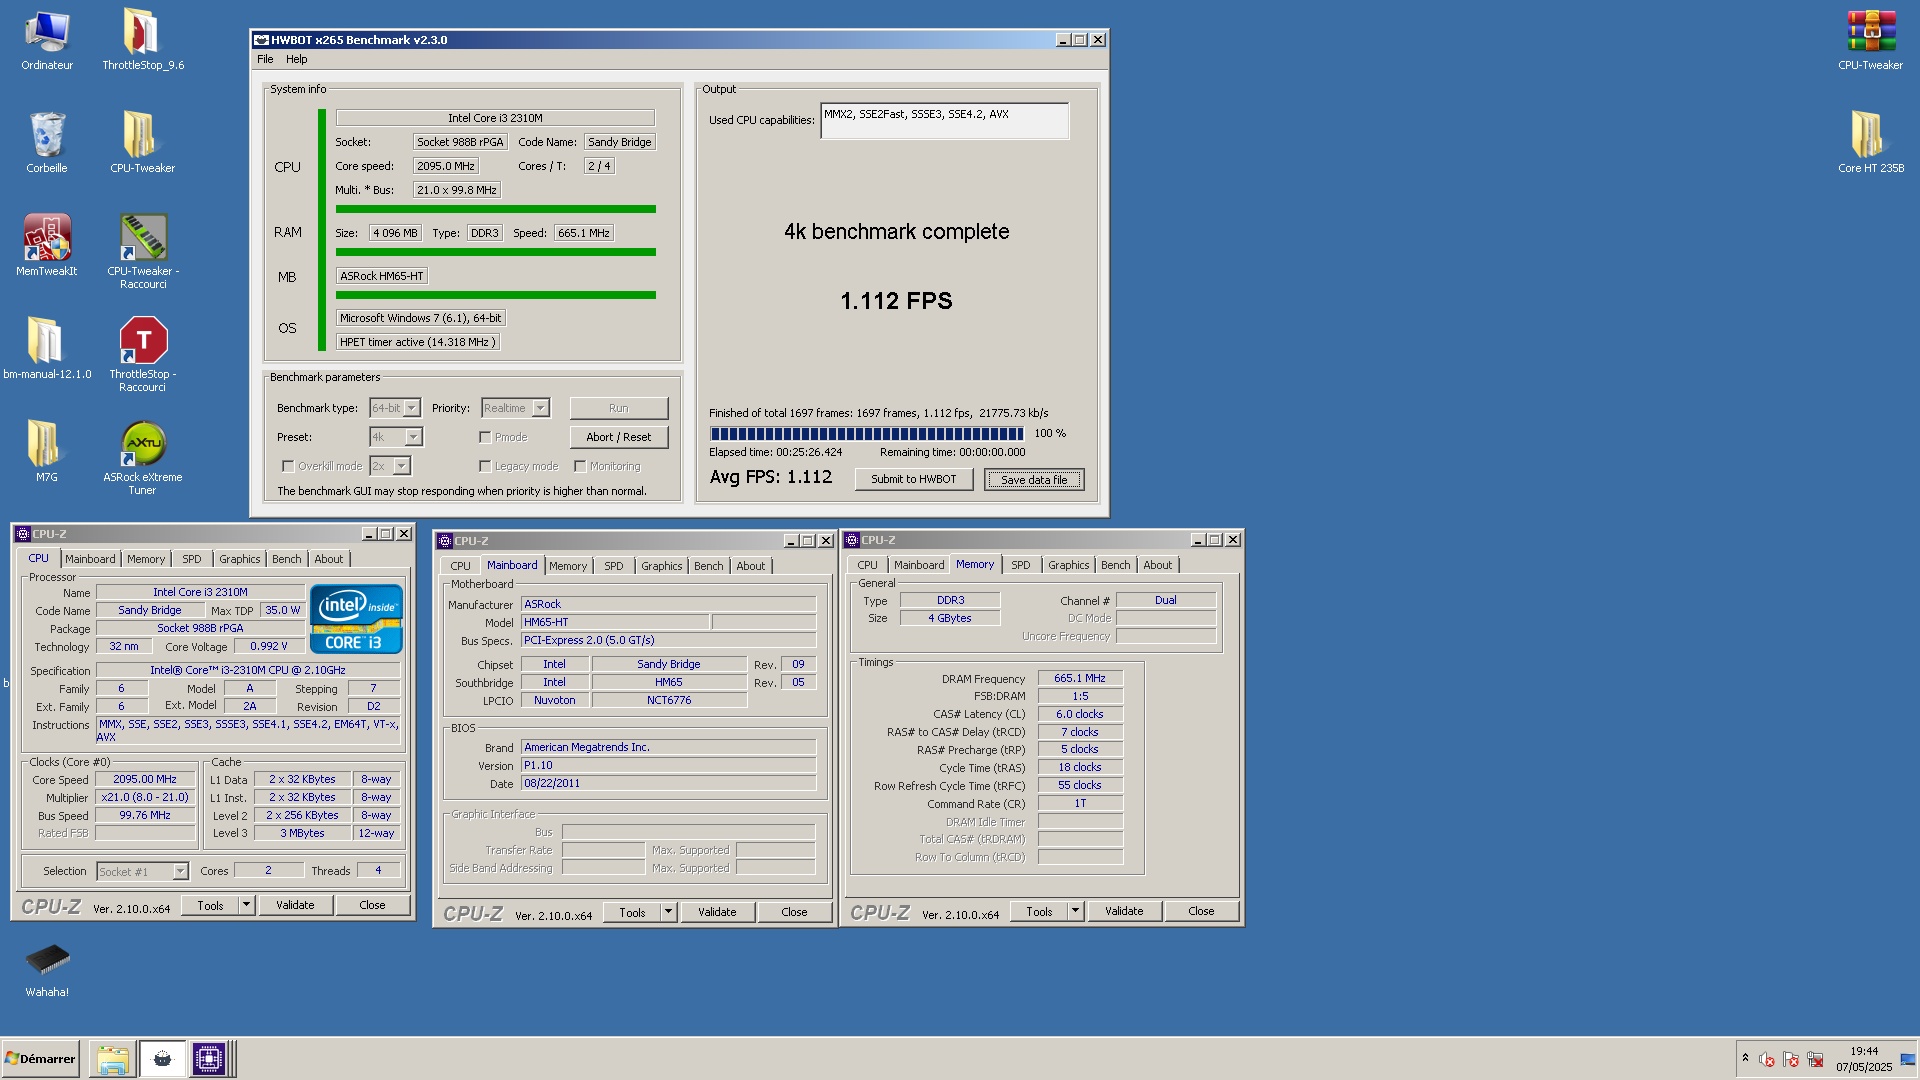Screen dimensions: 1920x1080
Task: Click the Used CPU capabilities text box
Action: click(x=945, y=121)
